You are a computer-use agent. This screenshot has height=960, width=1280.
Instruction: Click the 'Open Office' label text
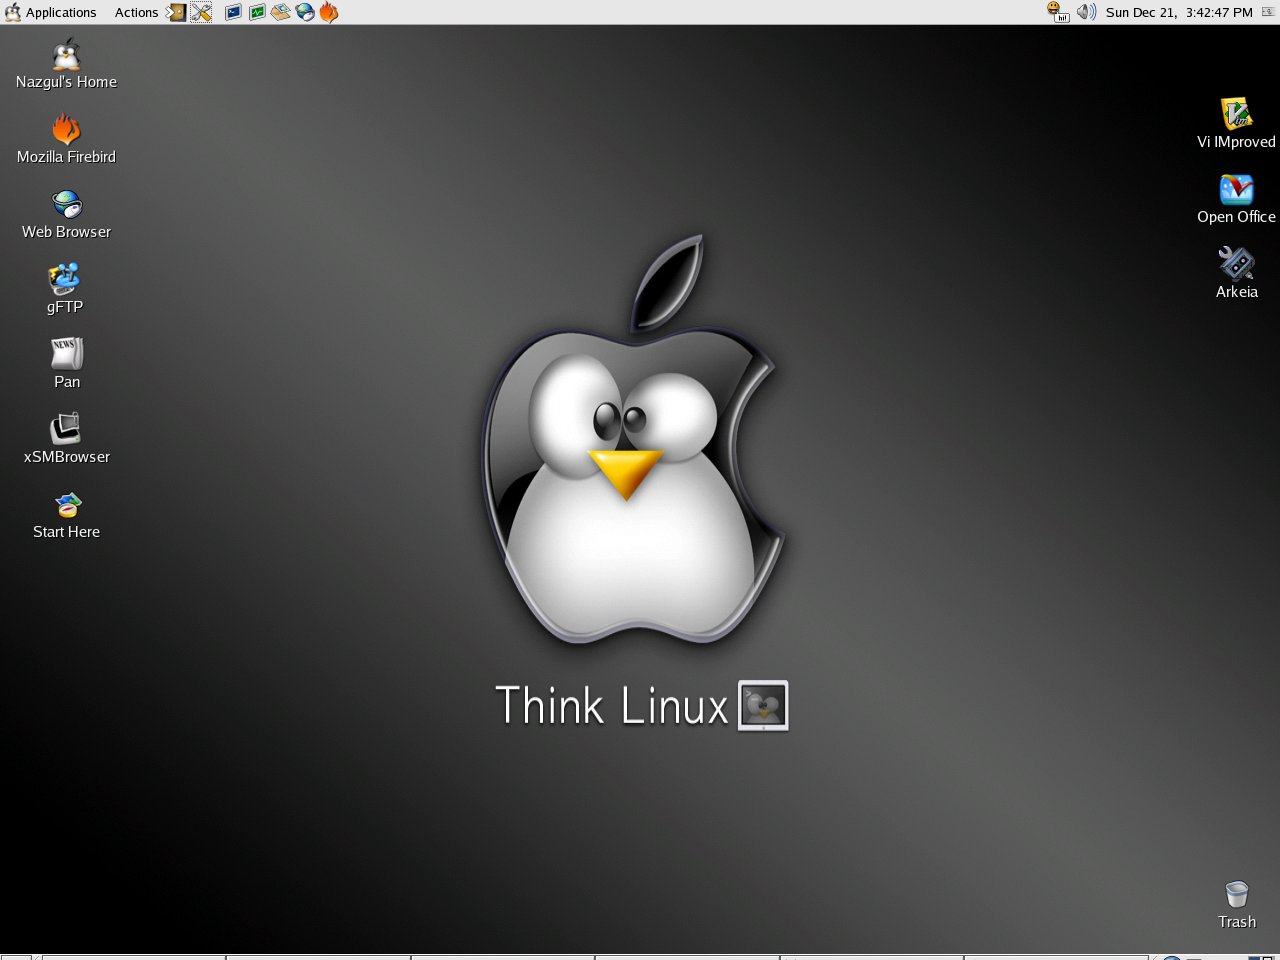1236,217
